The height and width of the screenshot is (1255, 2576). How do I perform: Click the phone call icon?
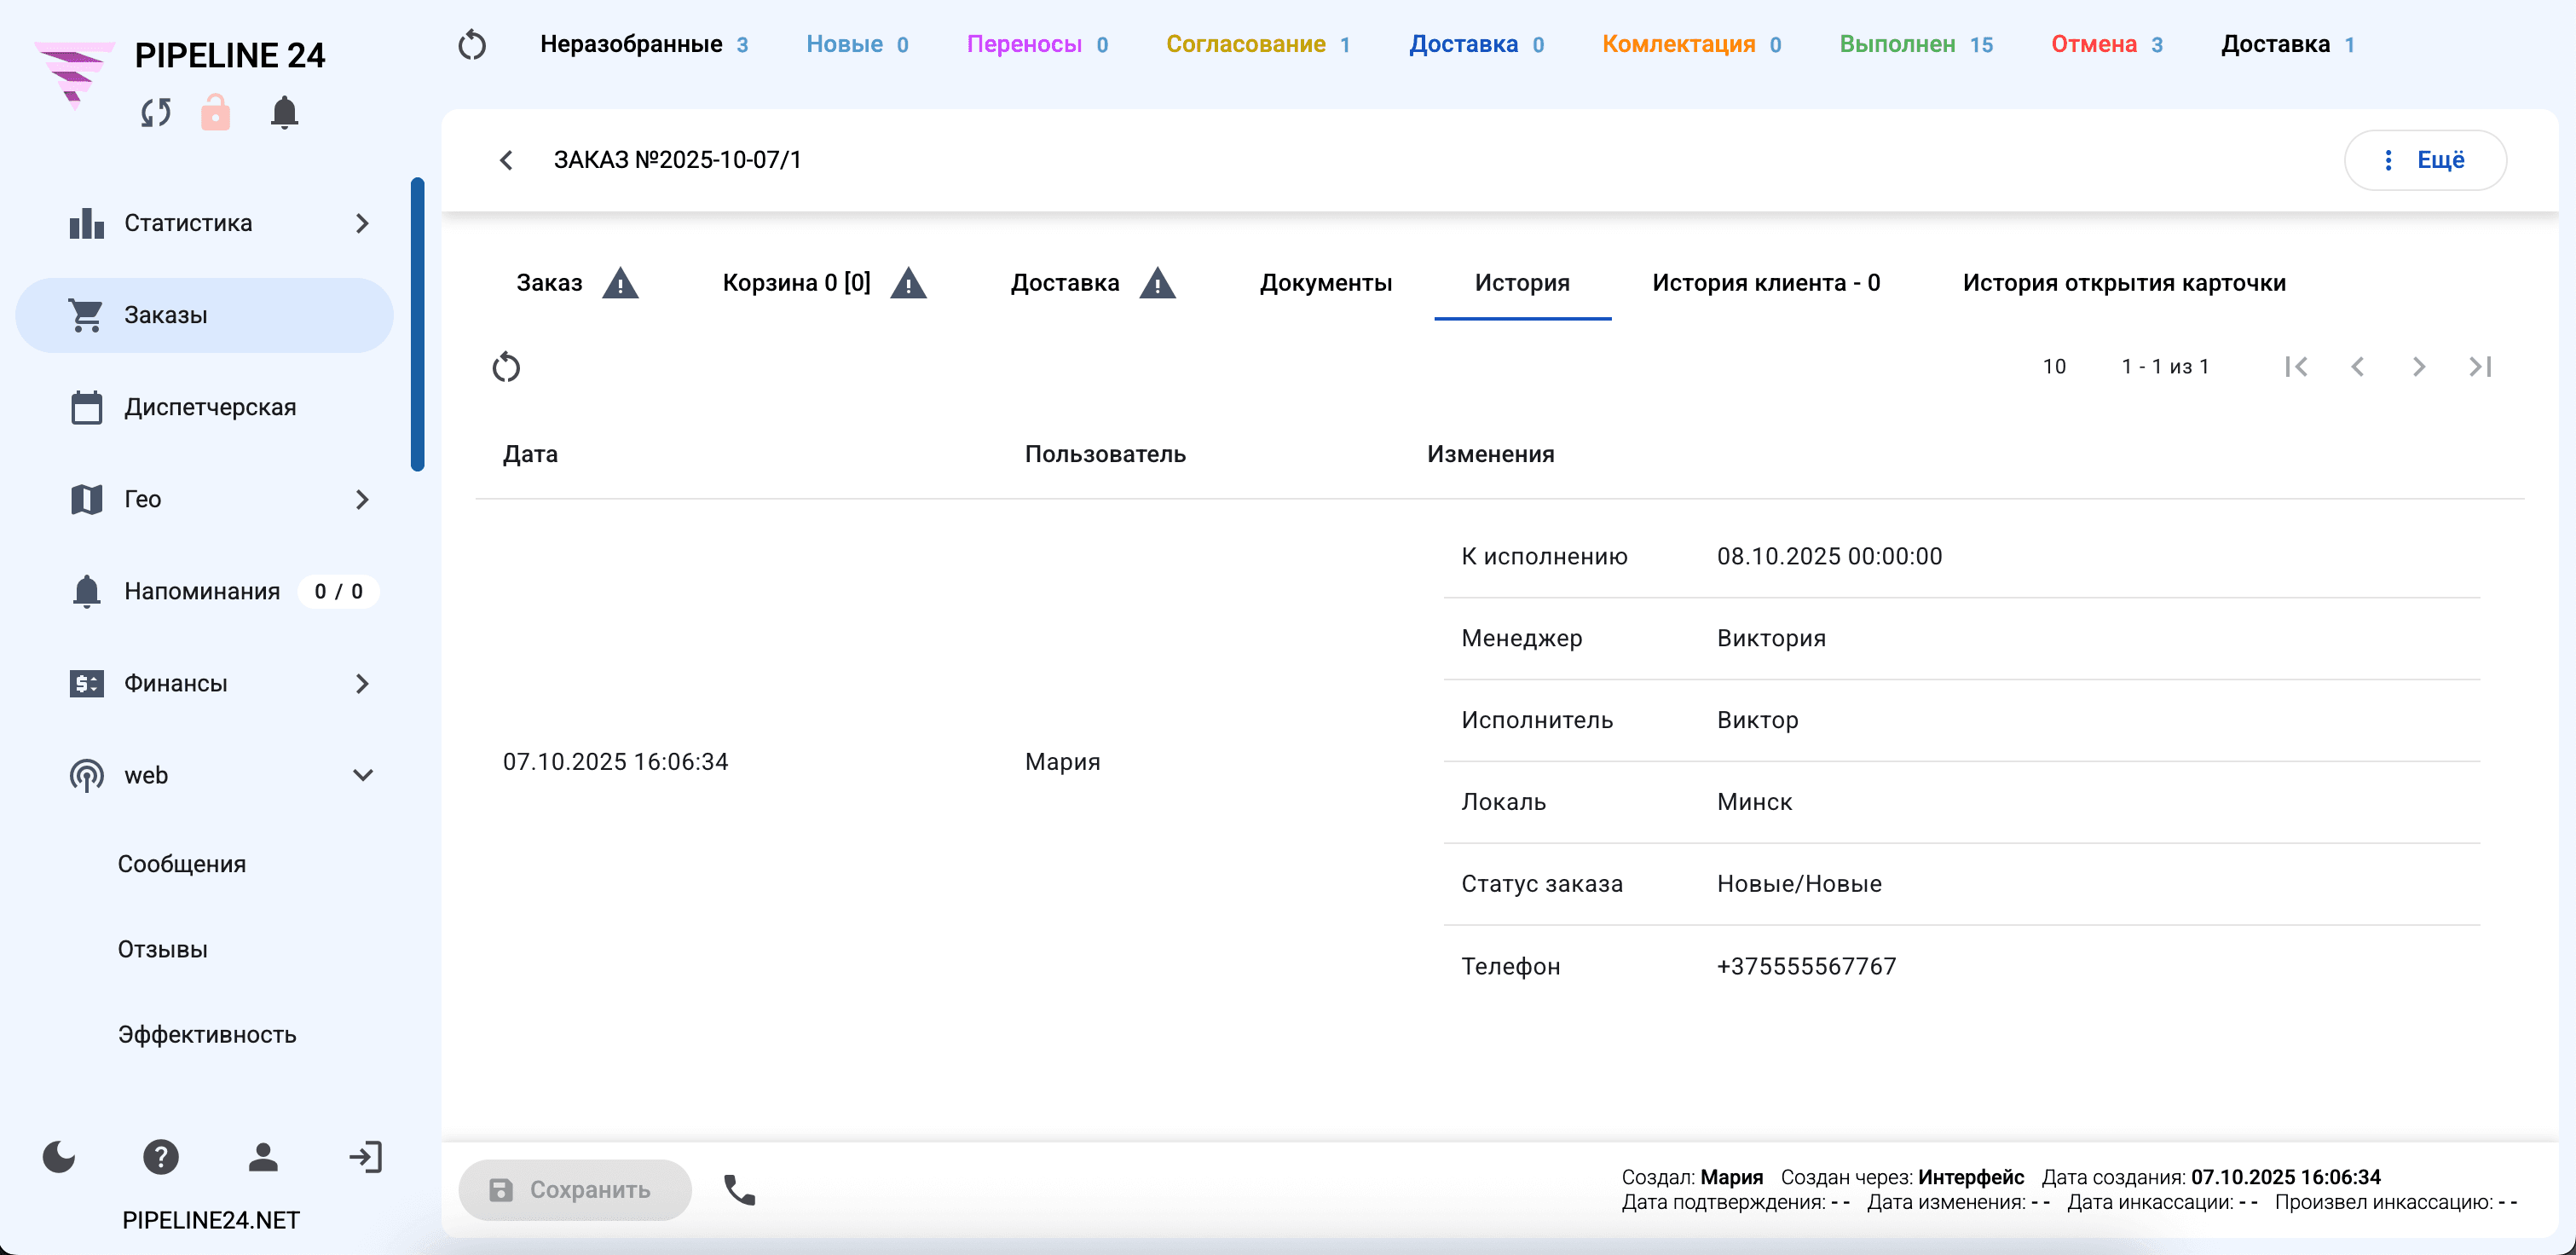coord(740,1190)
